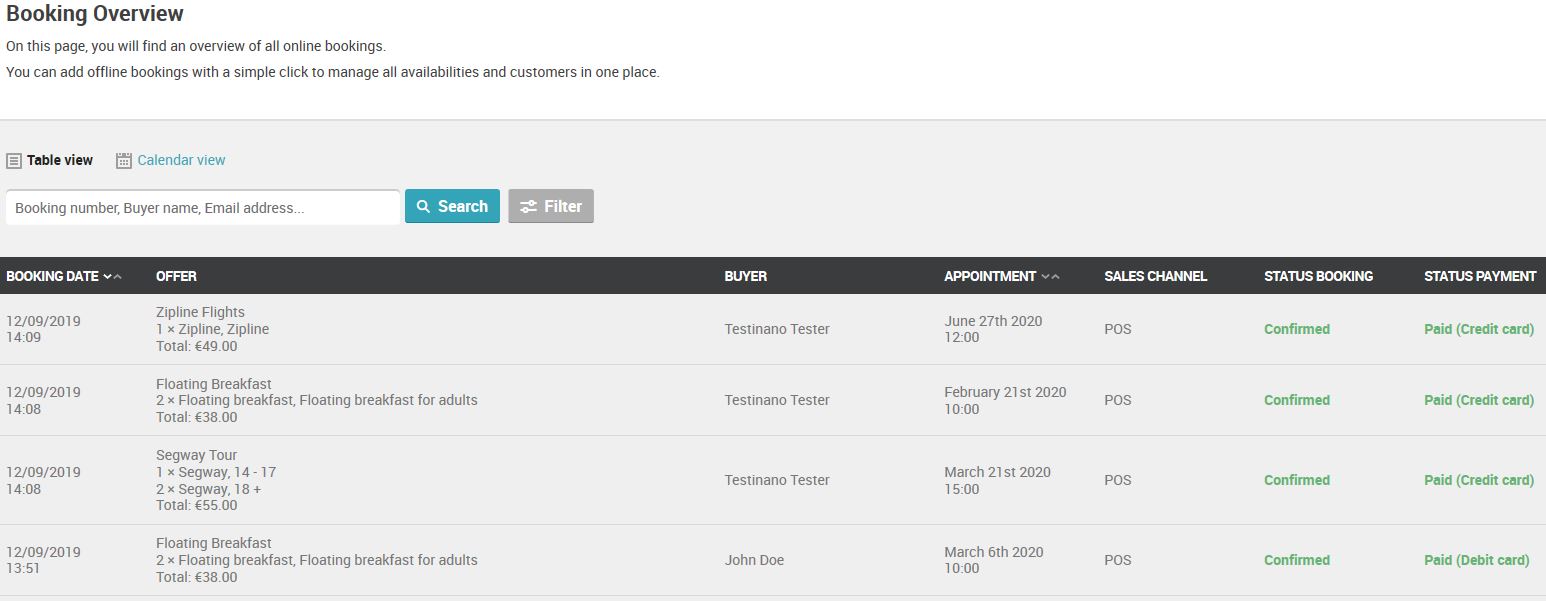Click the Booking Overview page heading

[x=95, y=14]
